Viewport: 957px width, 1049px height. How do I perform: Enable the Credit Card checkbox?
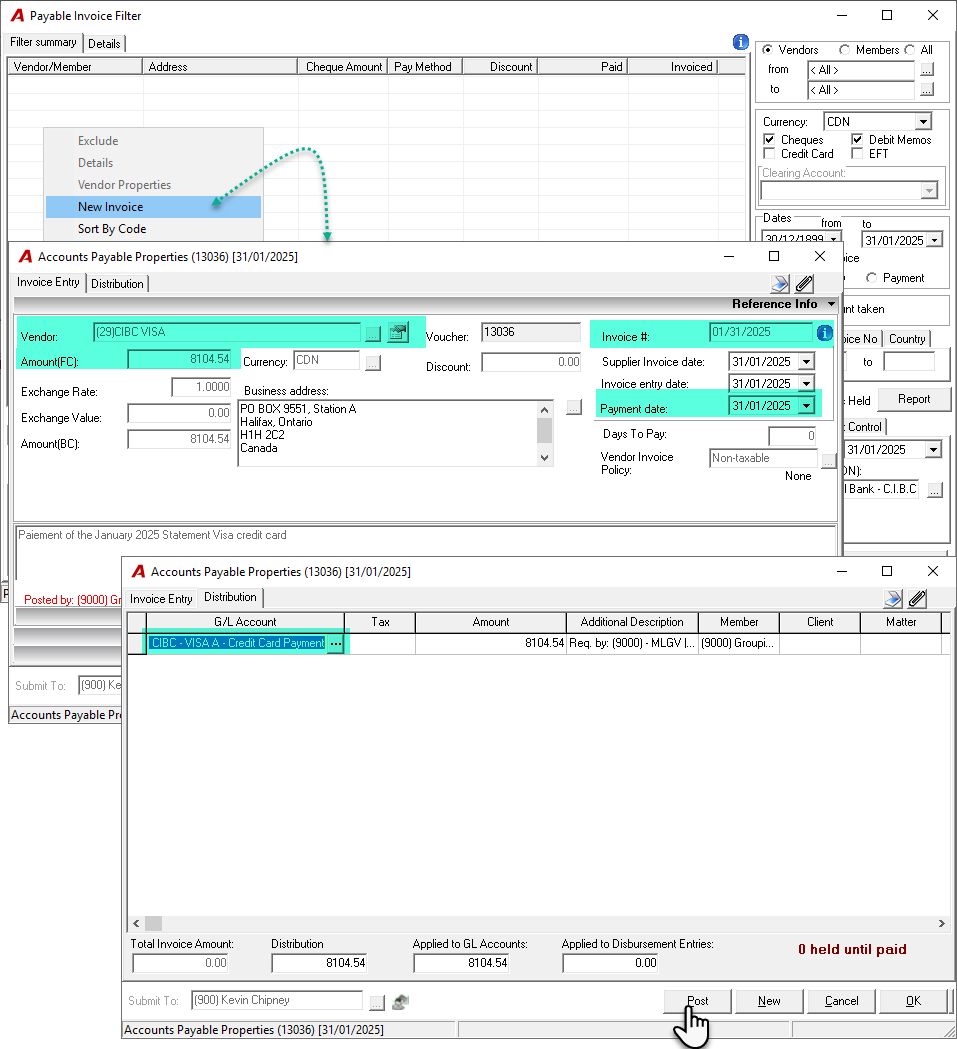769,153
